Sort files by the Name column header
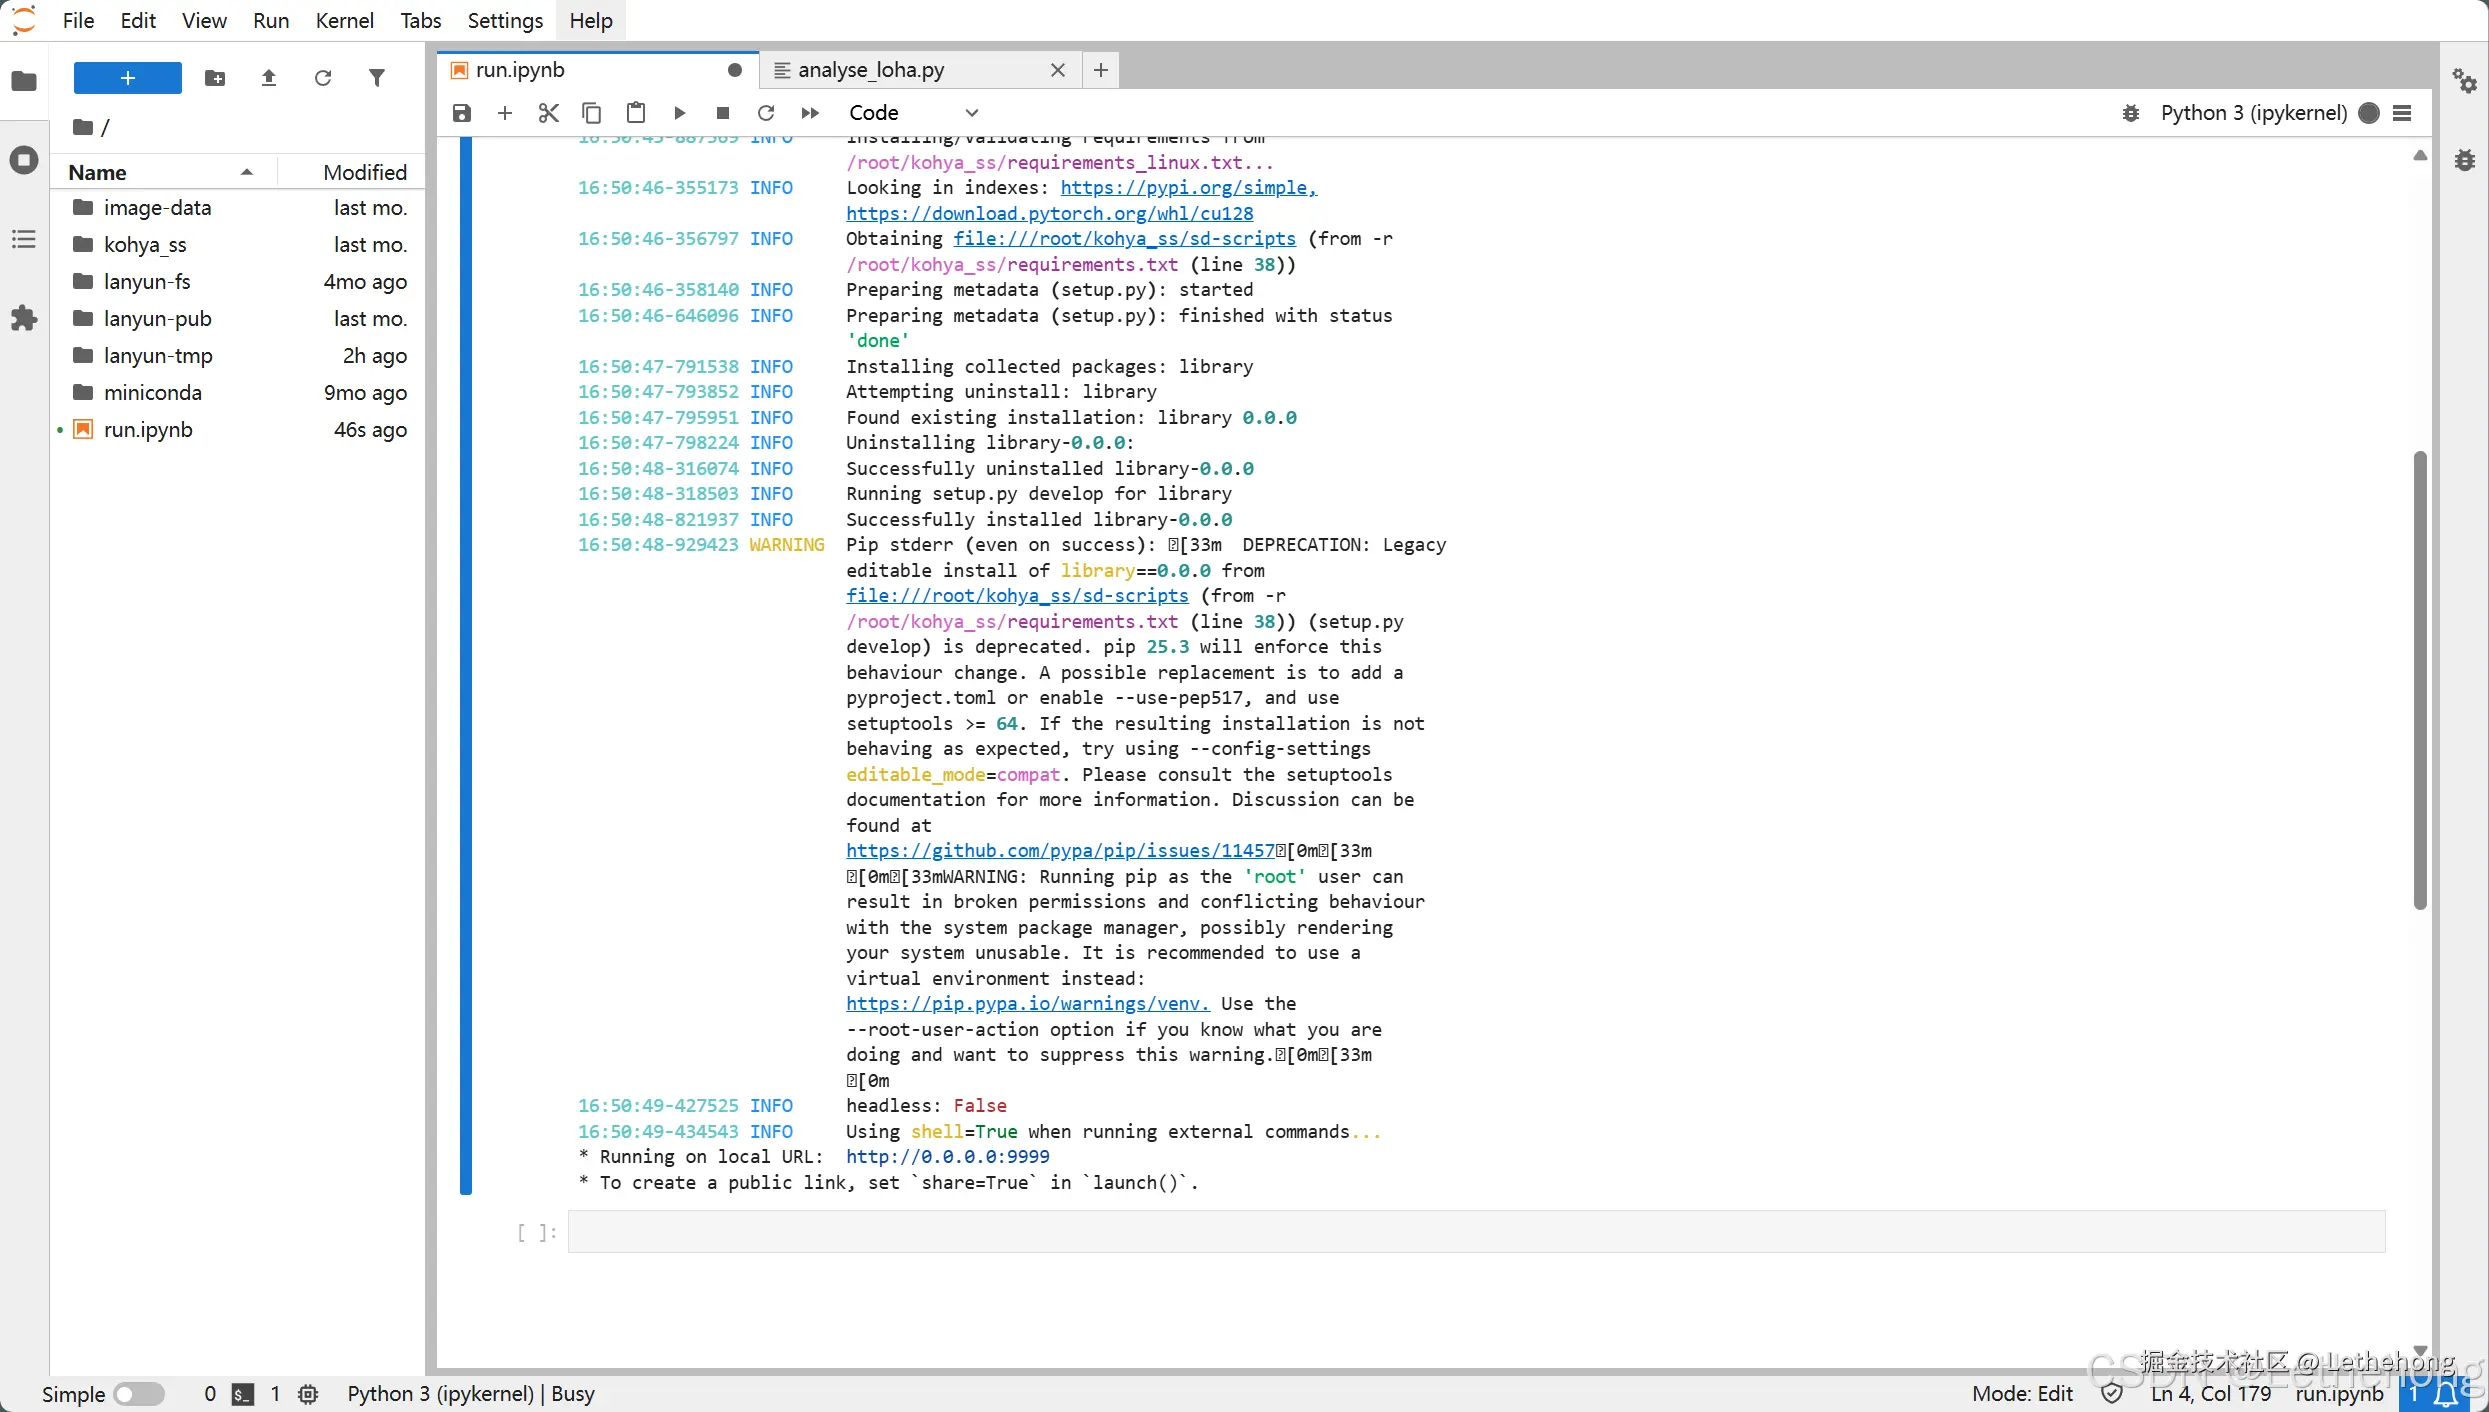2489x1412 pixels. 98,172
